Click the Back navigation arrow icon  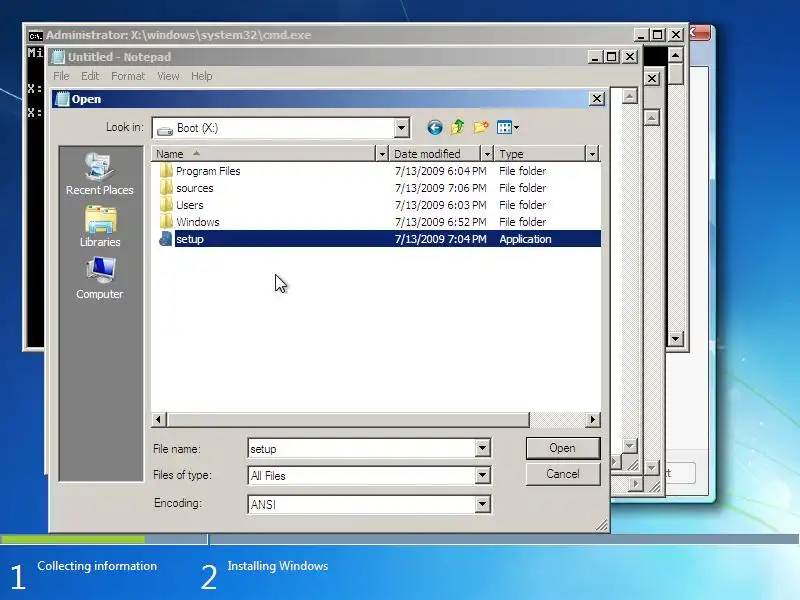click(435, 128)
